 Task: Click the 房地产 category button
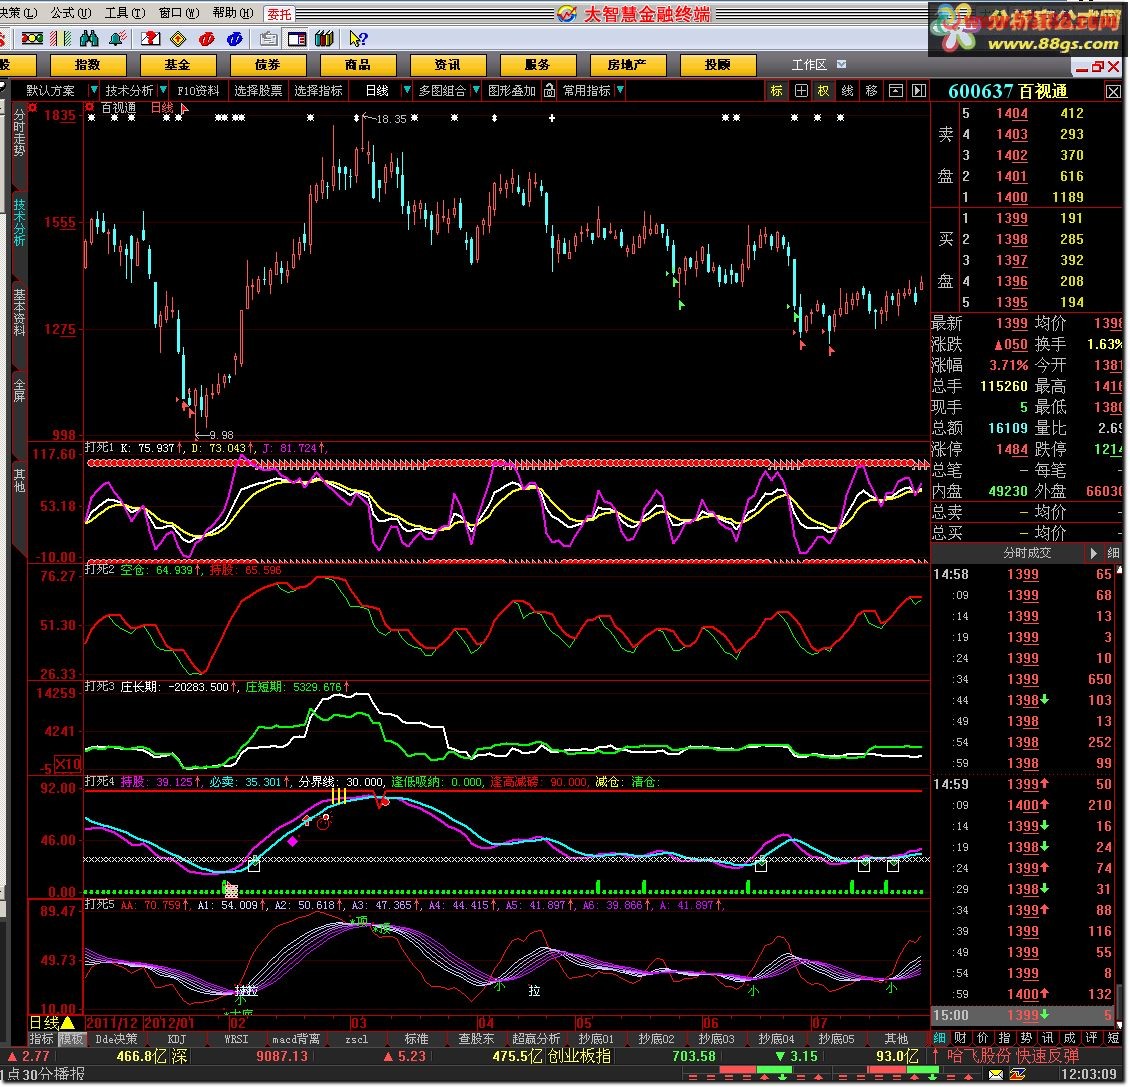point(627,65)
